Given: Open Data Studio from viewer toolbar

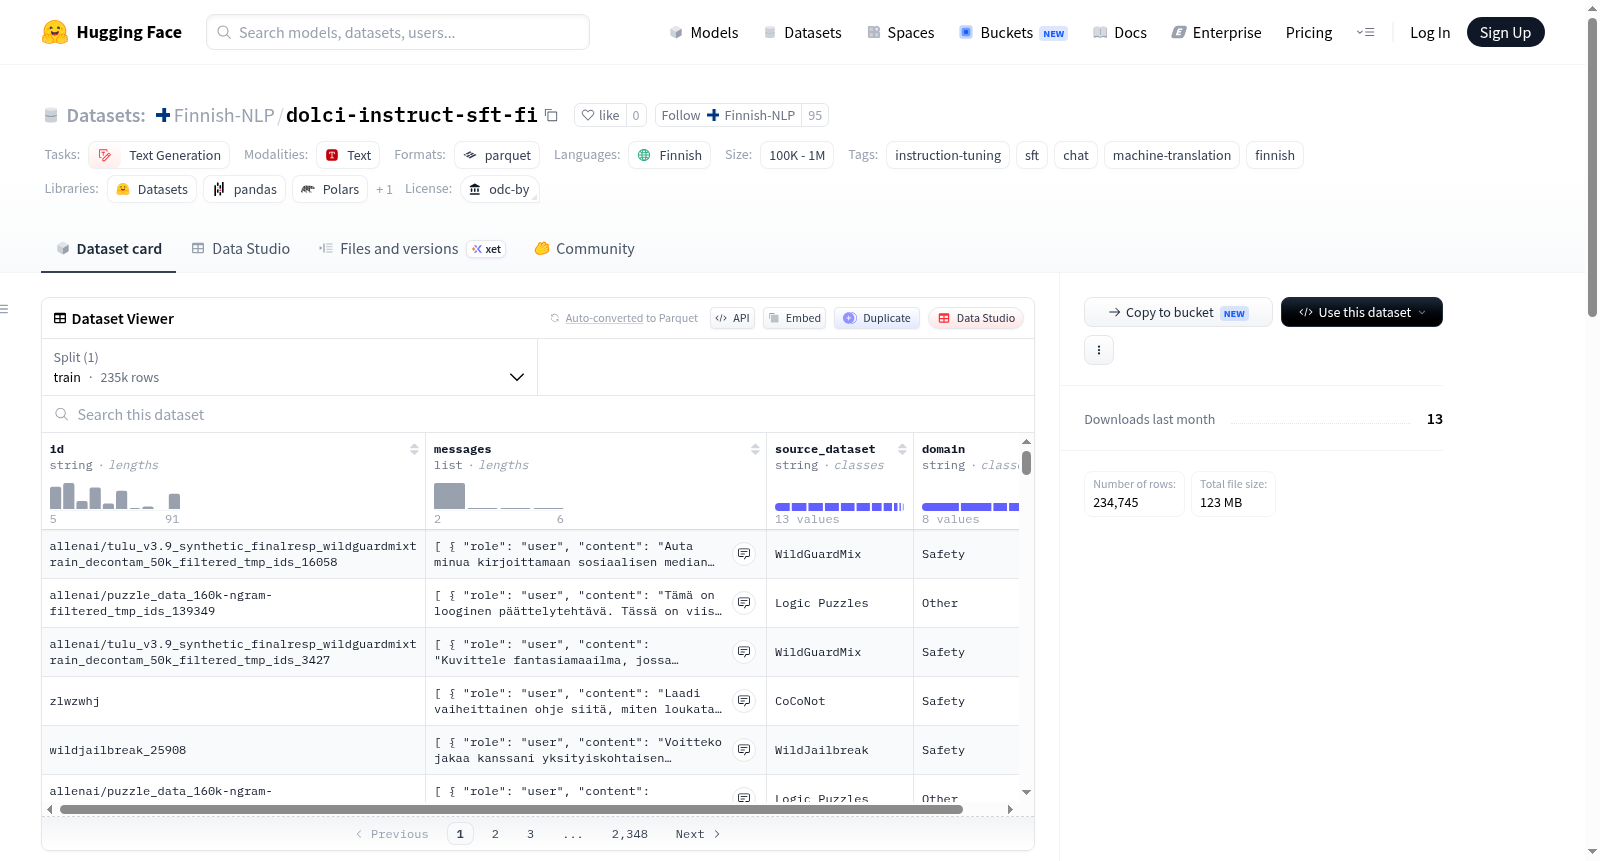Looking at the screenshot, I should [976, 318].
